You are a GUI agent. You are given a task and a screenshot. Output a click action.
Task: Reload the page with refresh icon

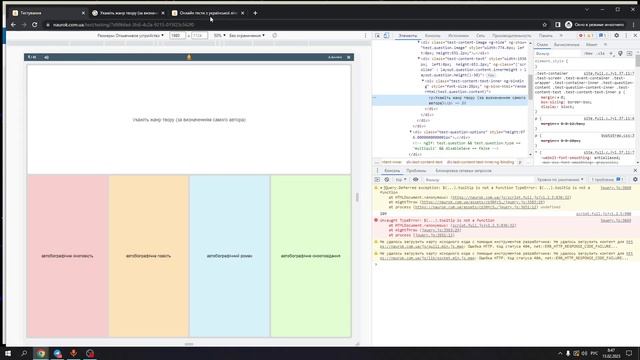tap(35, 24)
